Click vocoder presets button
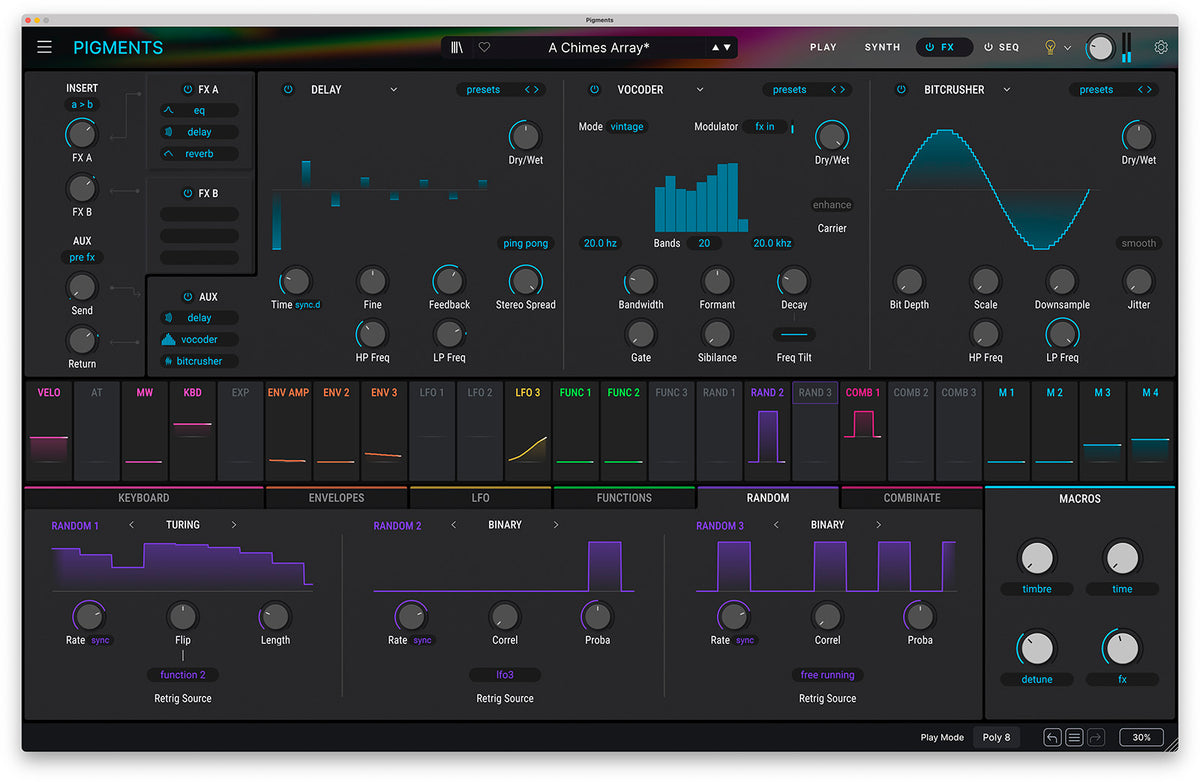The height and width of the screenshot is (782, 1200). pyautogui.click(x=789, y=90)
